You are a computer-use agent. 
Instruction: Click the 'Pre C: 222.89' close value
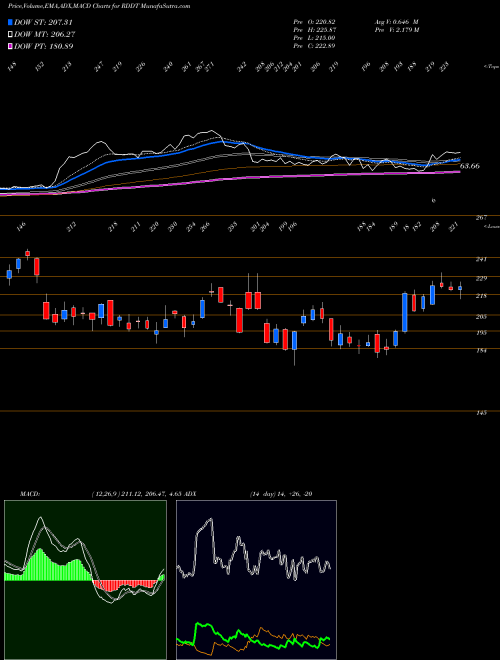(314, 46)
